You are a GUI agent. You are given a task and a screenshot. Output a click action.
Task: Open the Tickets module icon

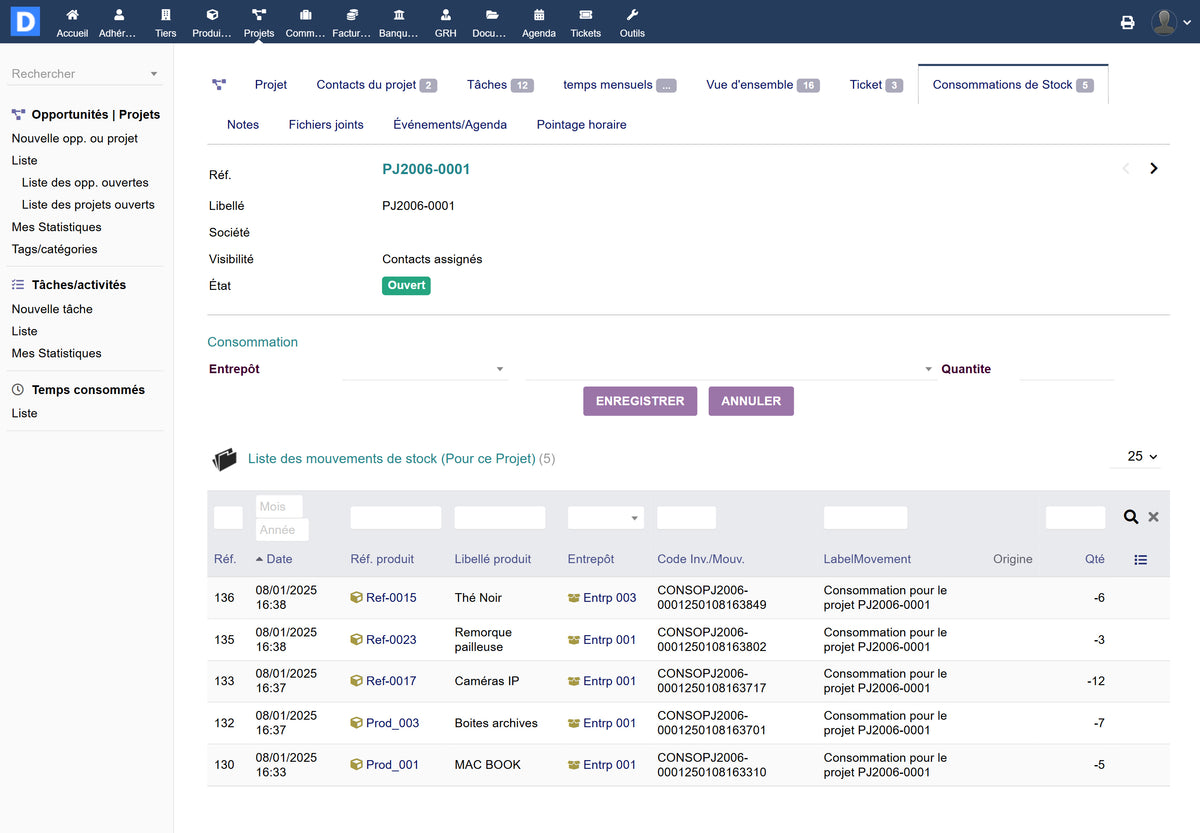pos(585,22)
